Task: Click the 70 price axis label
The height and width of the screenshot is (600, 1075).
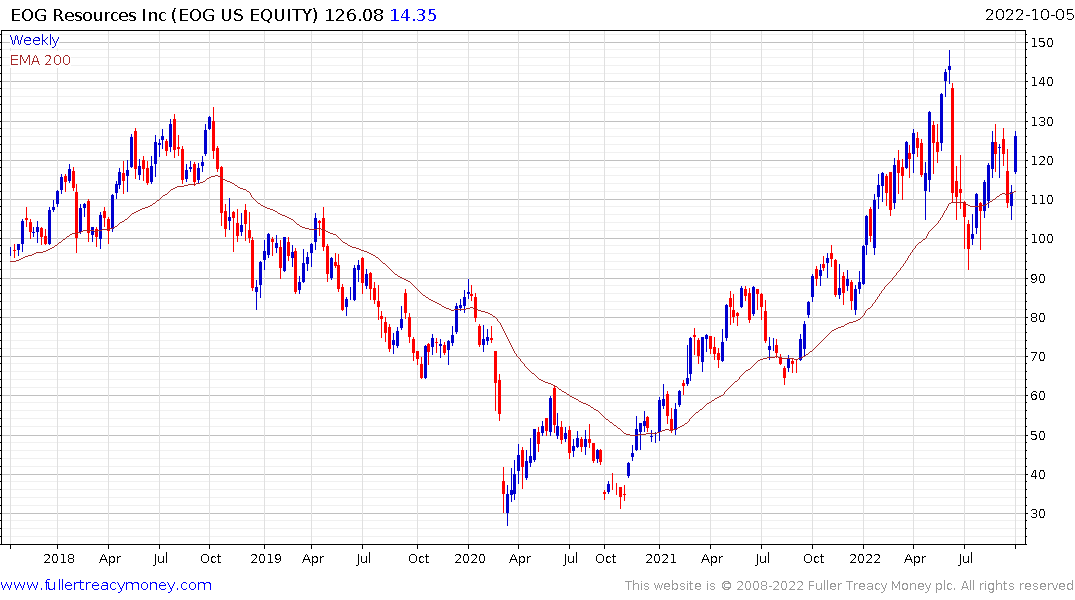Action: pyautogui.click(x=1038, y=357)
